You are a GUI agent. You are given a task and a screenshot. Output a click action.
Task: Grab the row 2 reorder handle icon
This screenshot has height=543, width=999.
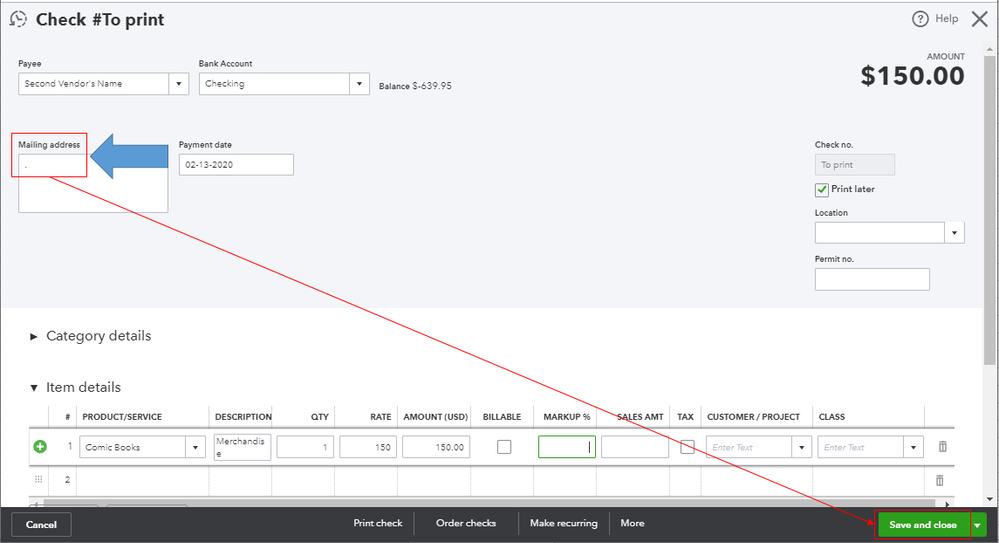click(x=38, y=479)
